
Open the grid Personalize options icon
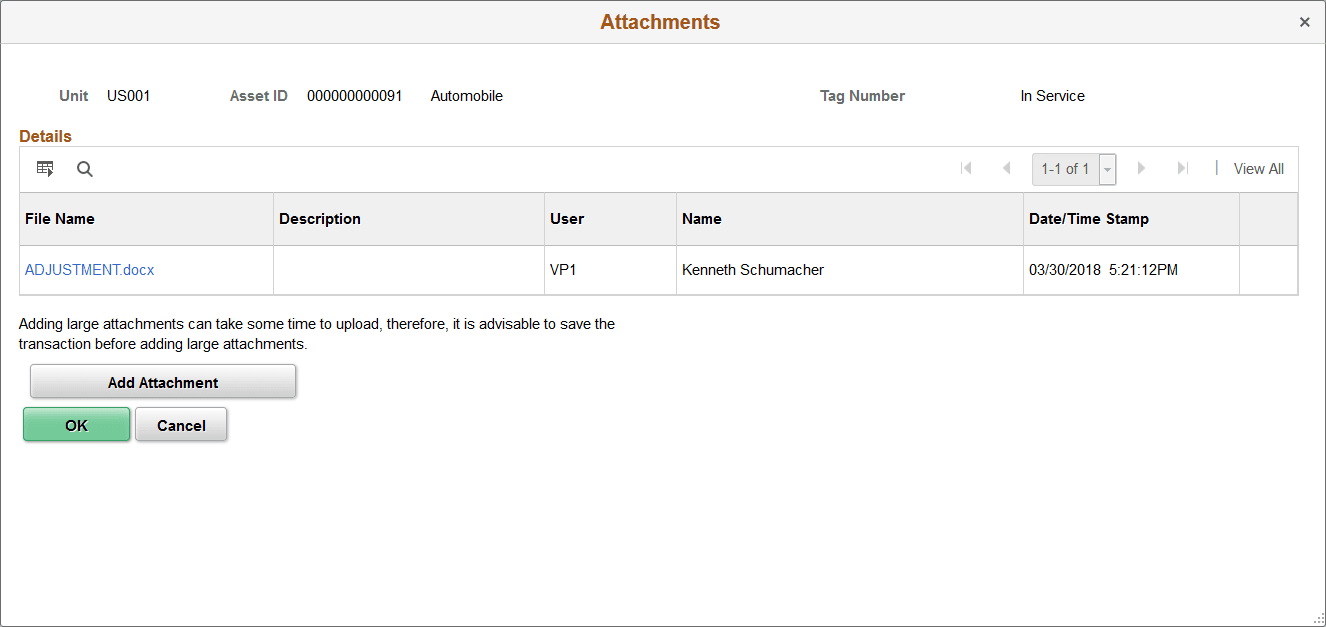click(x=45, y=168)
